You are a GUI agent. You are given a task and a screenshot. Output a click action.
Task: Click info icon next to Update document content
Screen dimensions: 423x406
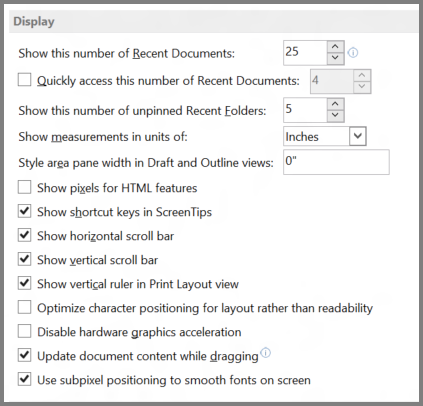click(x=266, y=353)
